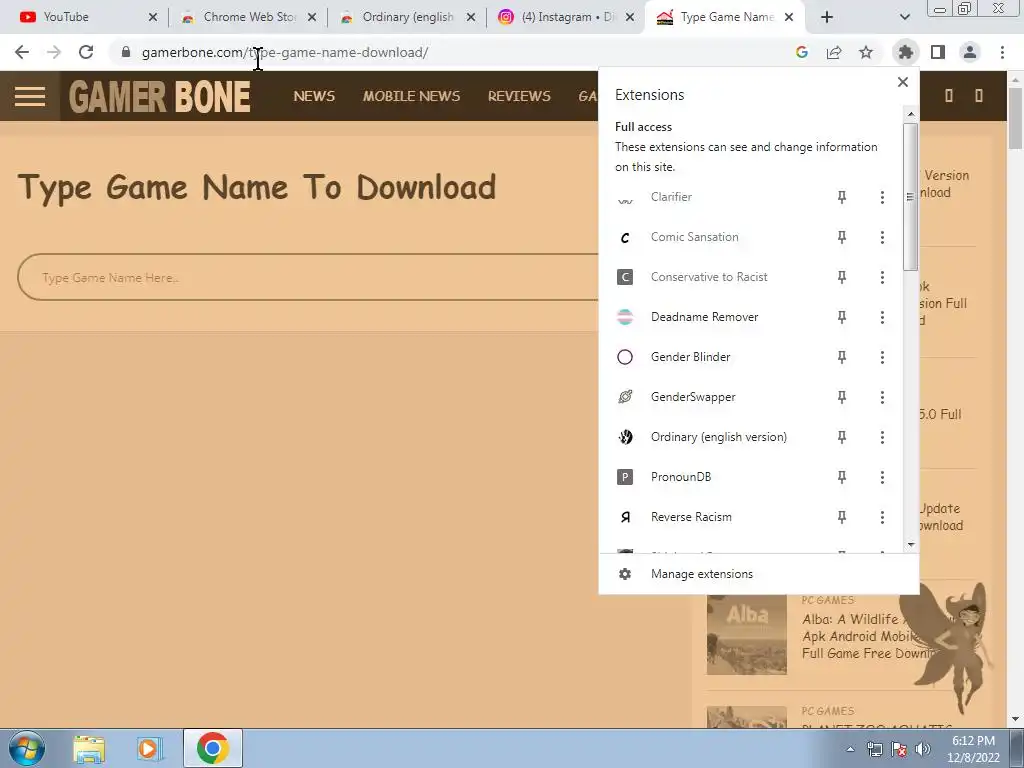1024x768 pixels.
Task: Open the tab search dropdown arrow
Action: [904, 17]
